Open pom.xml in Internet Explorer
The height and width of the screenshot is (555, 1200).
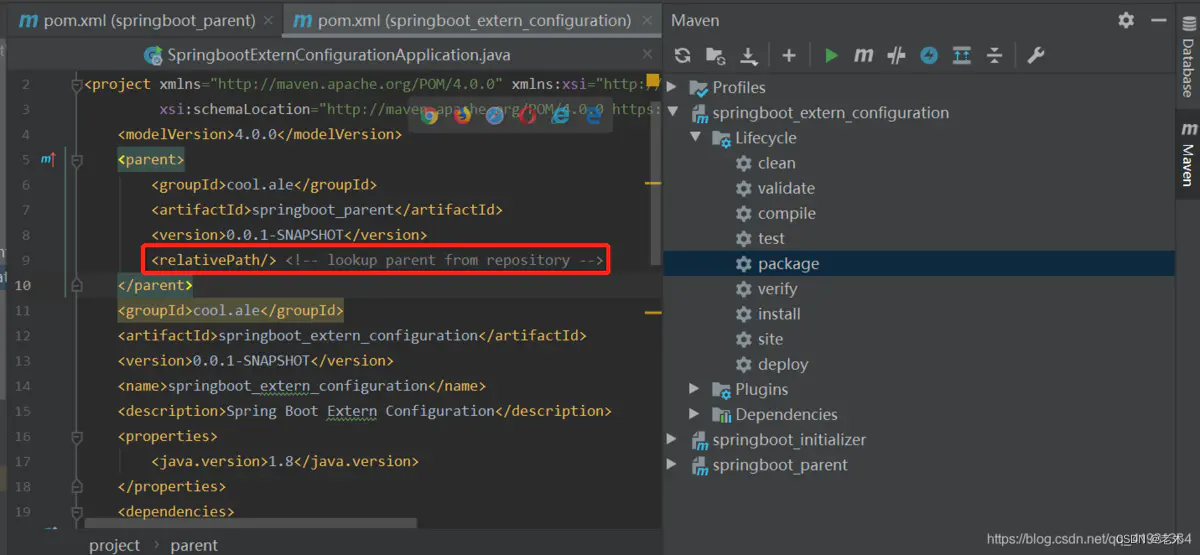pos(561,115)
